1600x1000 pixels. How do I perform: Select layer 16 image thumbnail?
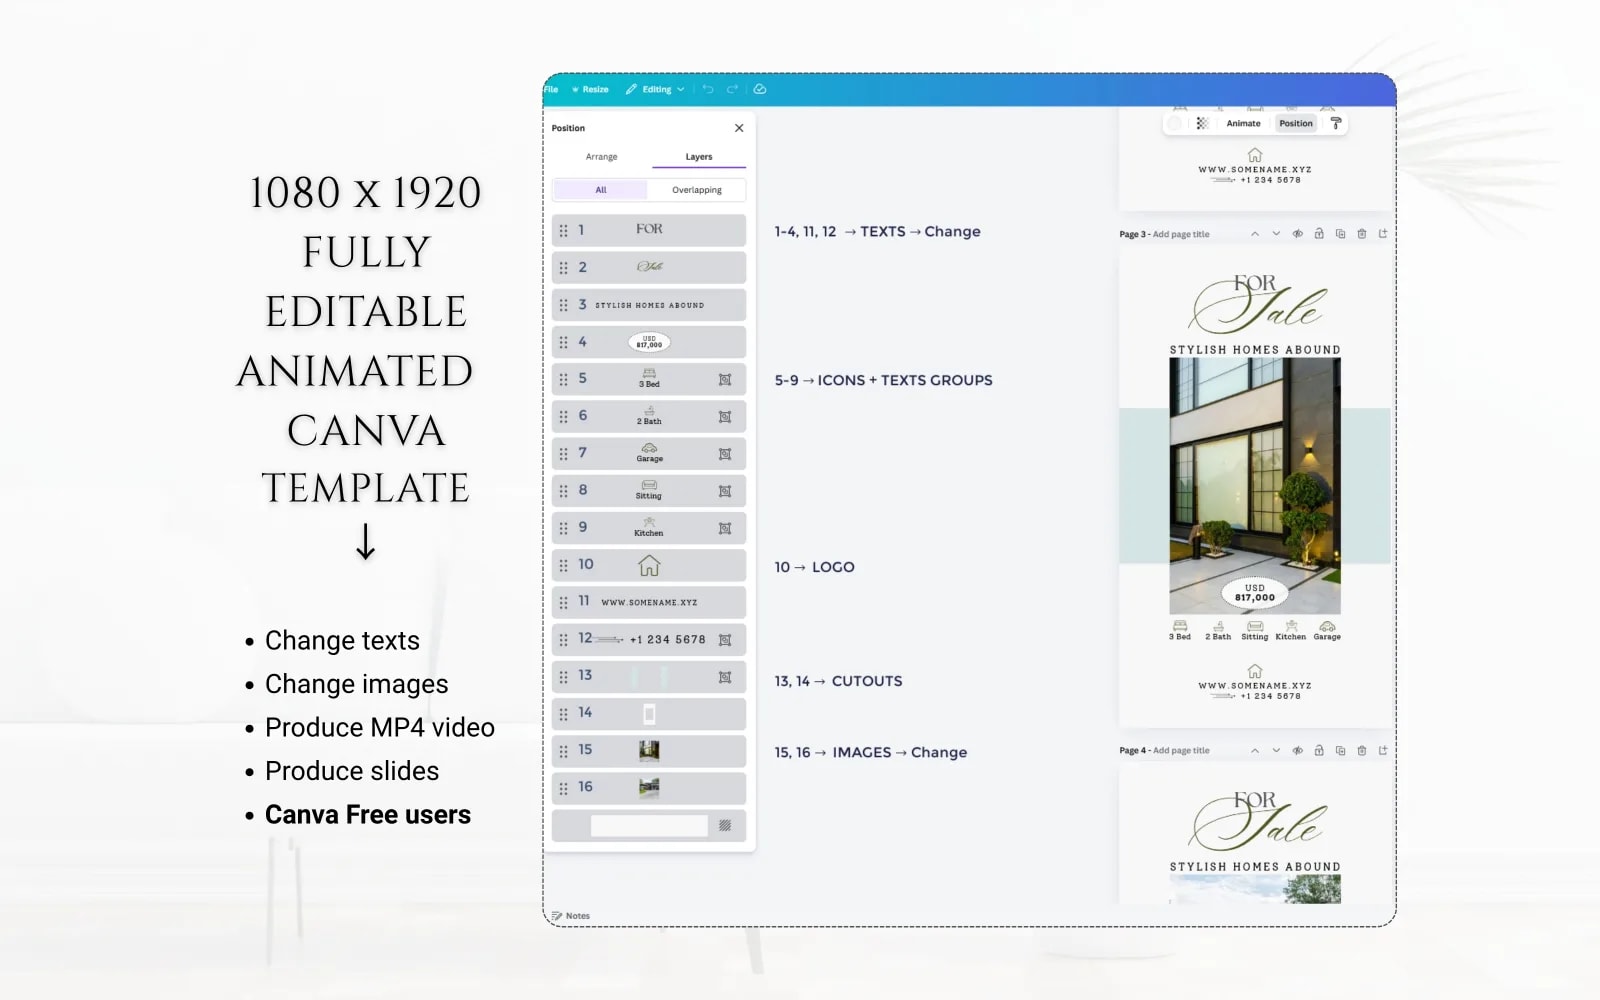click(649, 788)
